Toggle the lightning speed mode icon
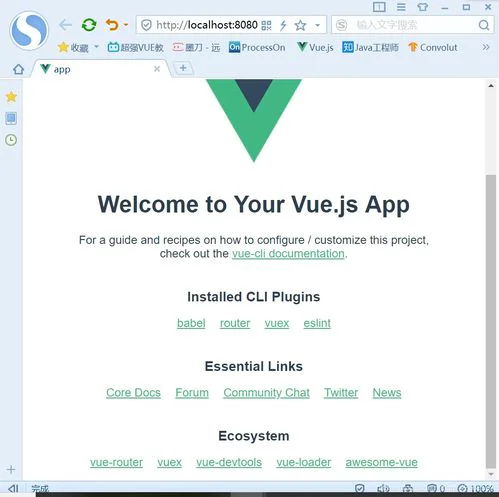This screenshot has height=497, width=499. point(283,25)
